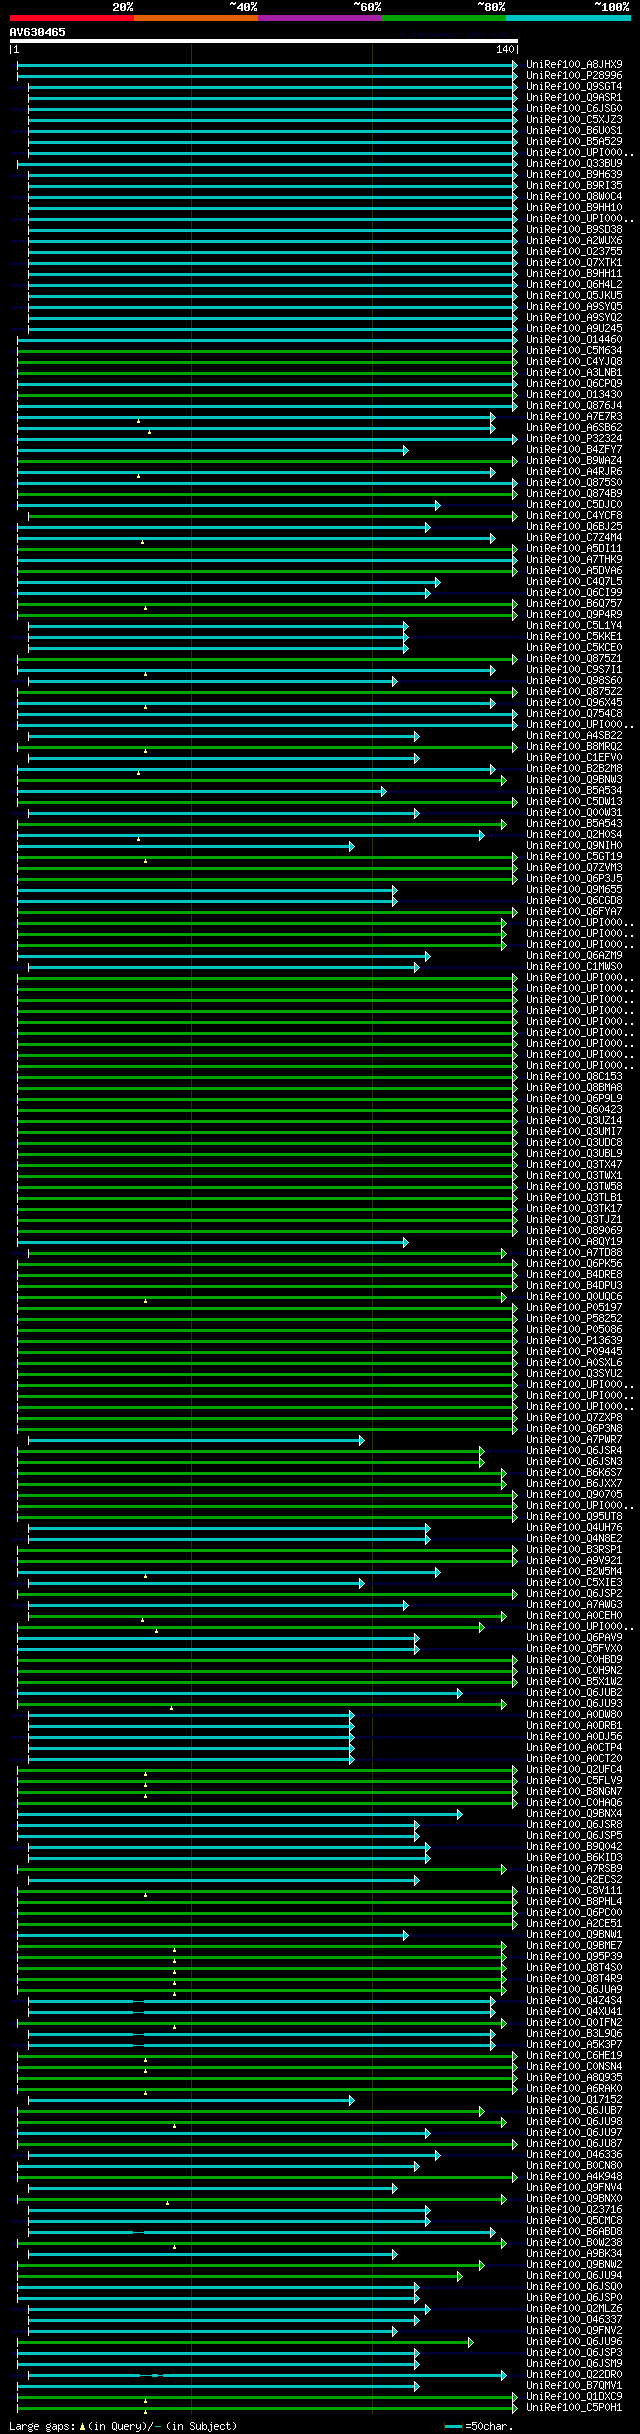
Task: Select hit label UniRef100_Q4UH76
Action: pos(574,1527)
